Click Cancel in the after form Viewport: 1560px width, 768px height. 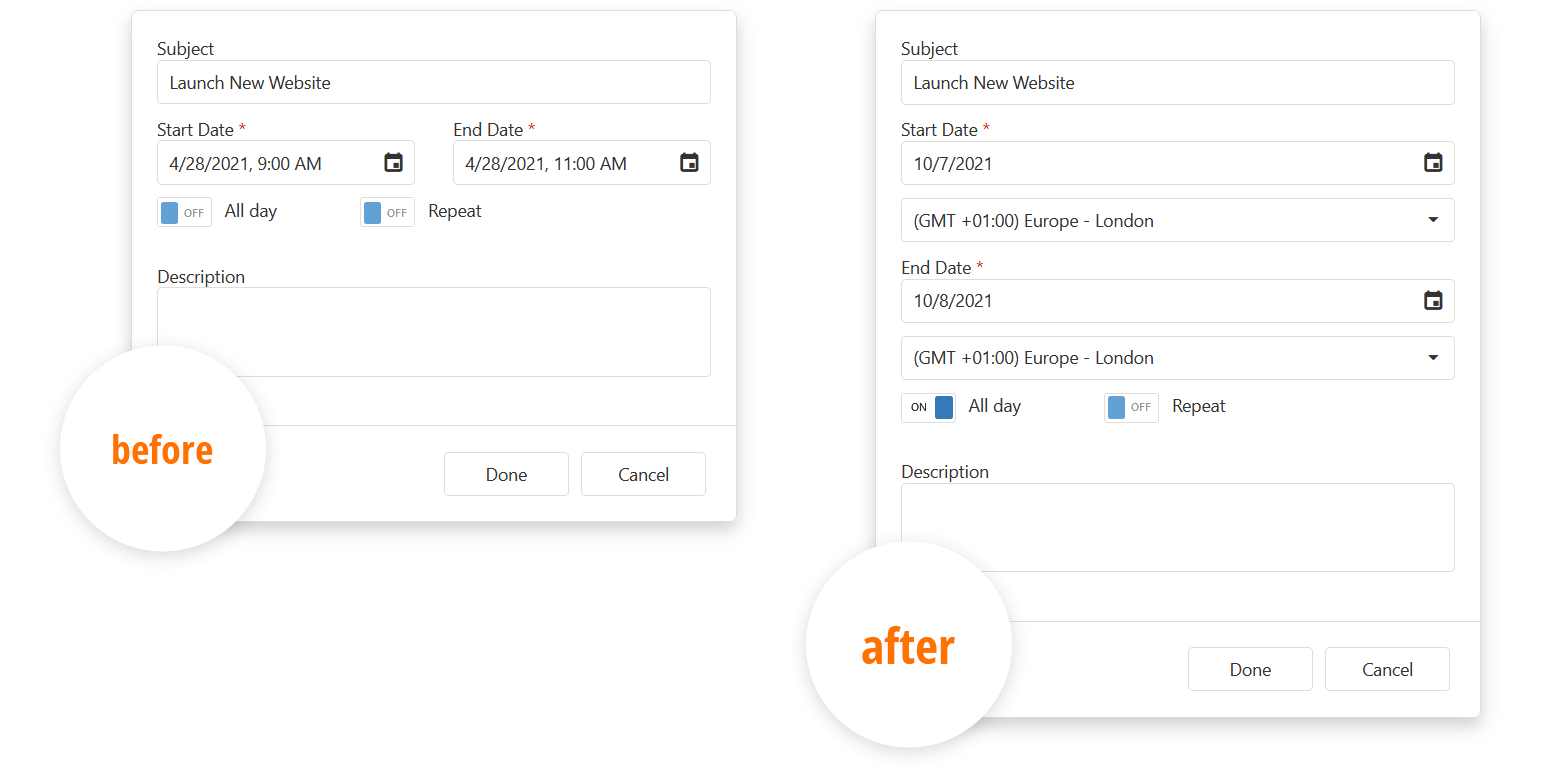(x=1387, y=668)
